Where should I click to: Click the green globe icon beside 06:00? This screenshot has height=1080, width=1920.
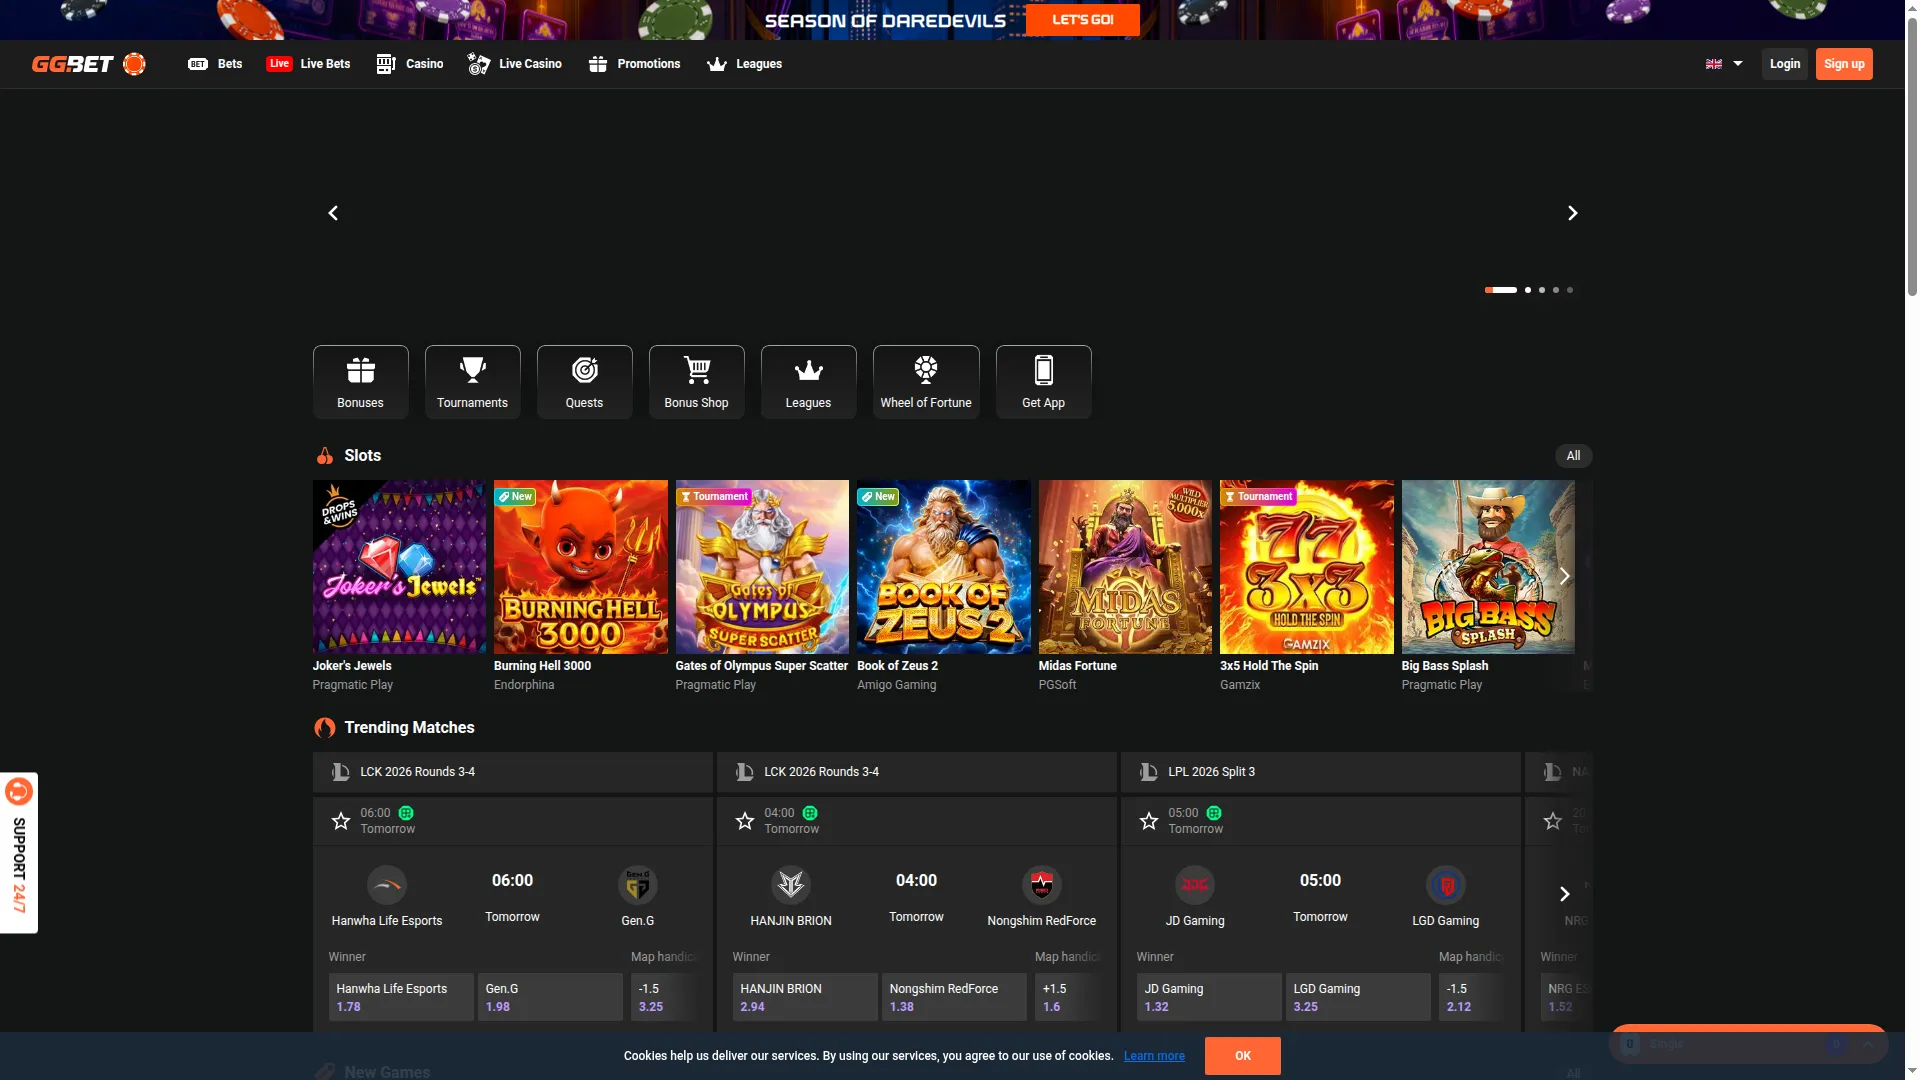tap(406, 813)
